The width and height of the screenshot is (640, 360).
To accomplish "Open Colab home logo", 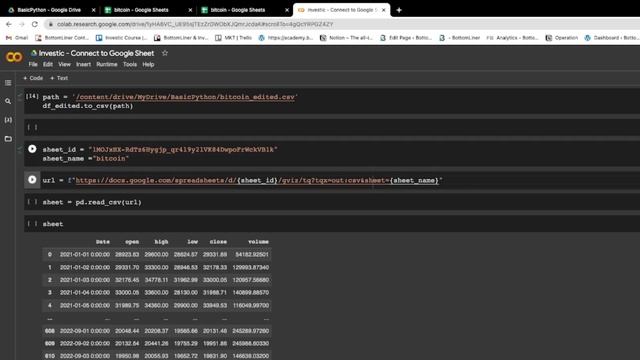I will pyautogui.click(x=14, y=57).
